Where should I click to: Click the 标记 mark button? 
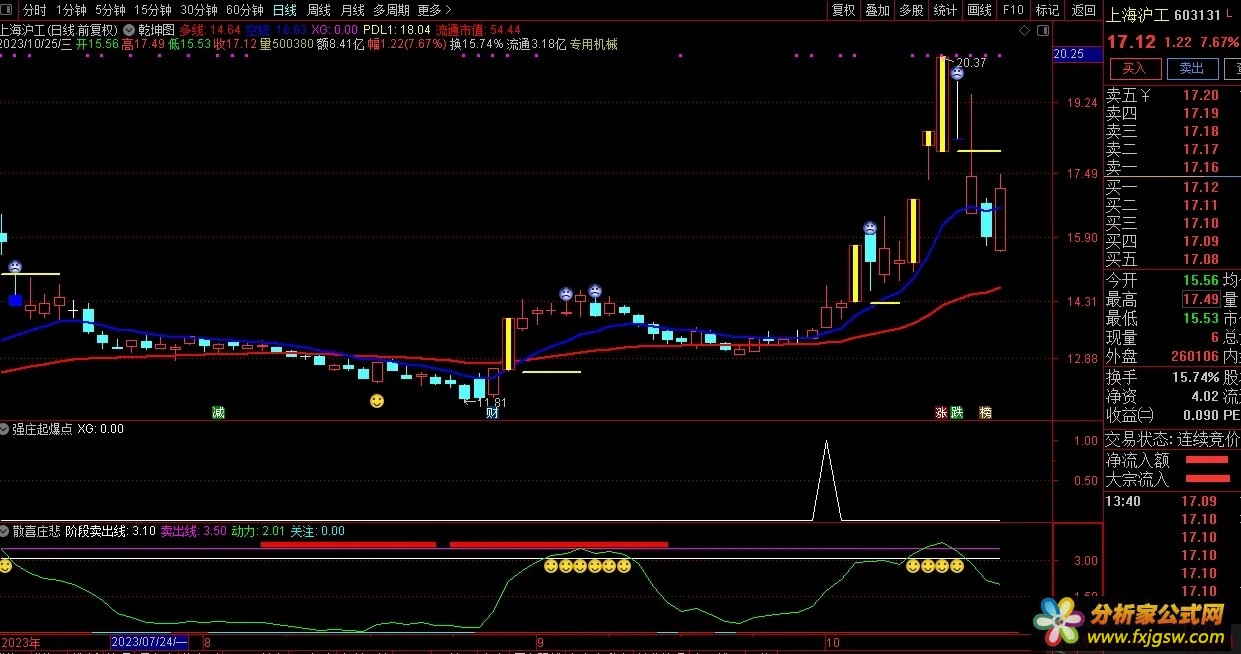tap(1047, 10)
